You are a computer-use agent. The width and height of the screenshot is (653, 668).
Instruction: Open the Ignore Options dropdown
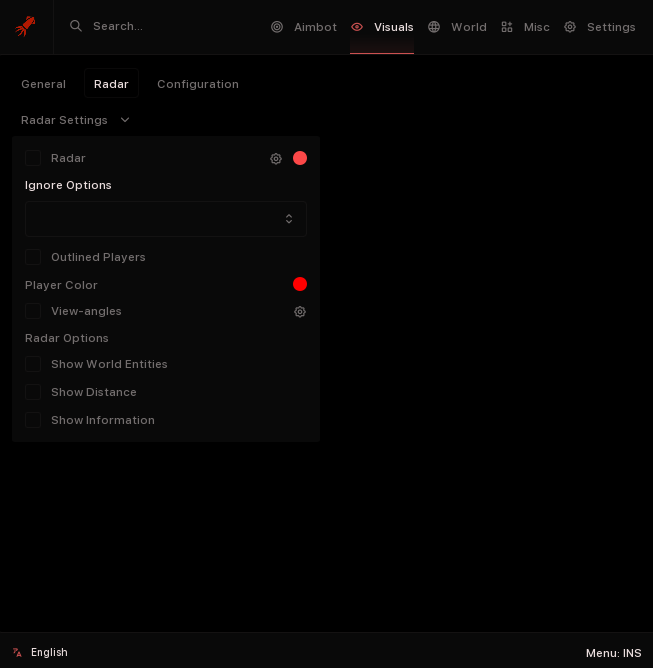click(x=166, y=219)
